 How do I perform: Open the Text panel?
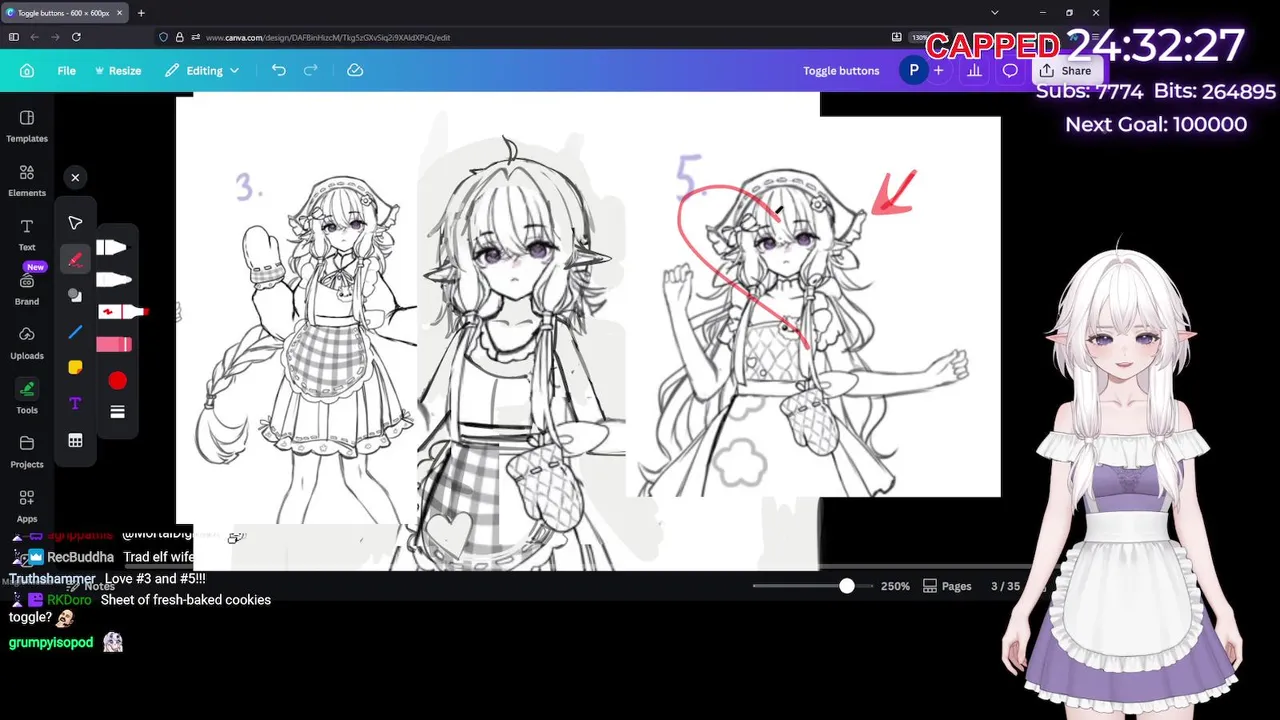pyautogui.click(x=27, y=235)
